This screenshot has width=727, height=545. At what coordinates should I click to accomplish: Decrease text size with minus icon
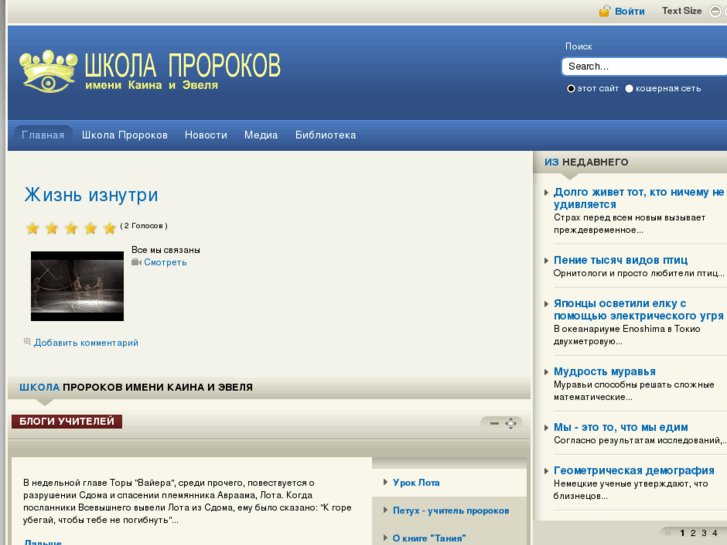715,11
